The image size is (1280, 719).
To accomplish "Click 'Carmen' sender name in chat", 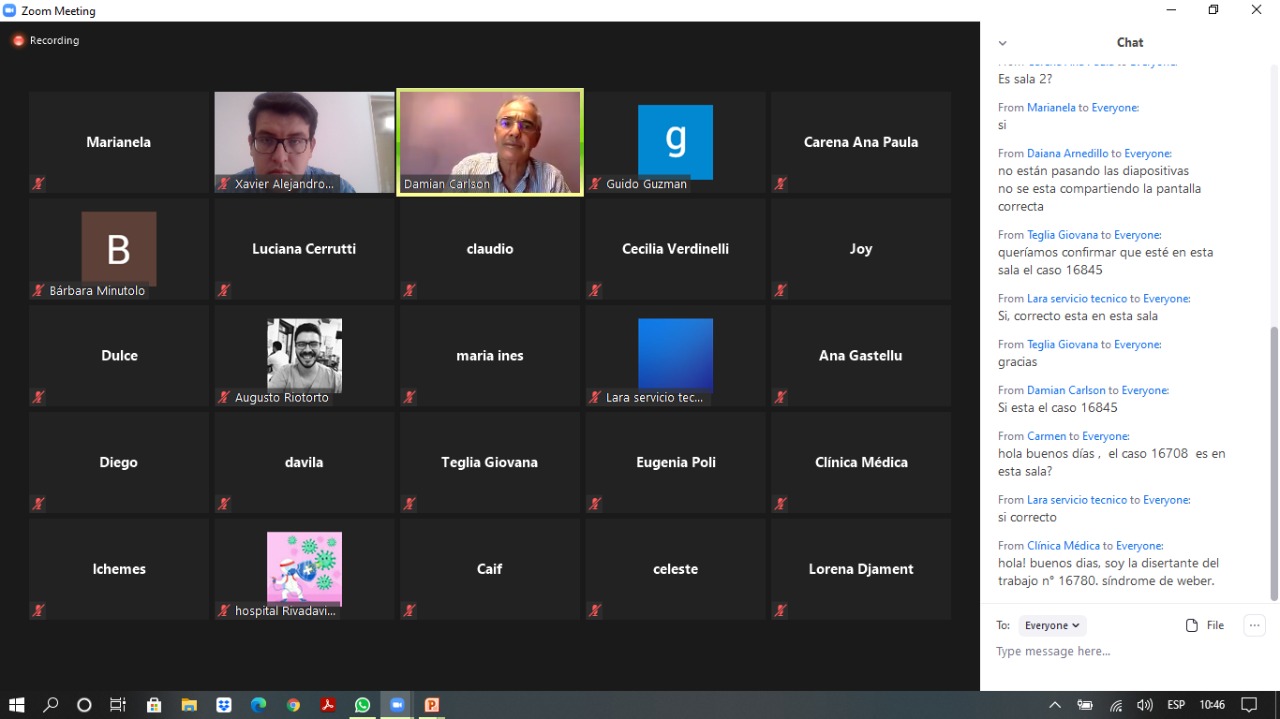I will tap(1046, 436).
